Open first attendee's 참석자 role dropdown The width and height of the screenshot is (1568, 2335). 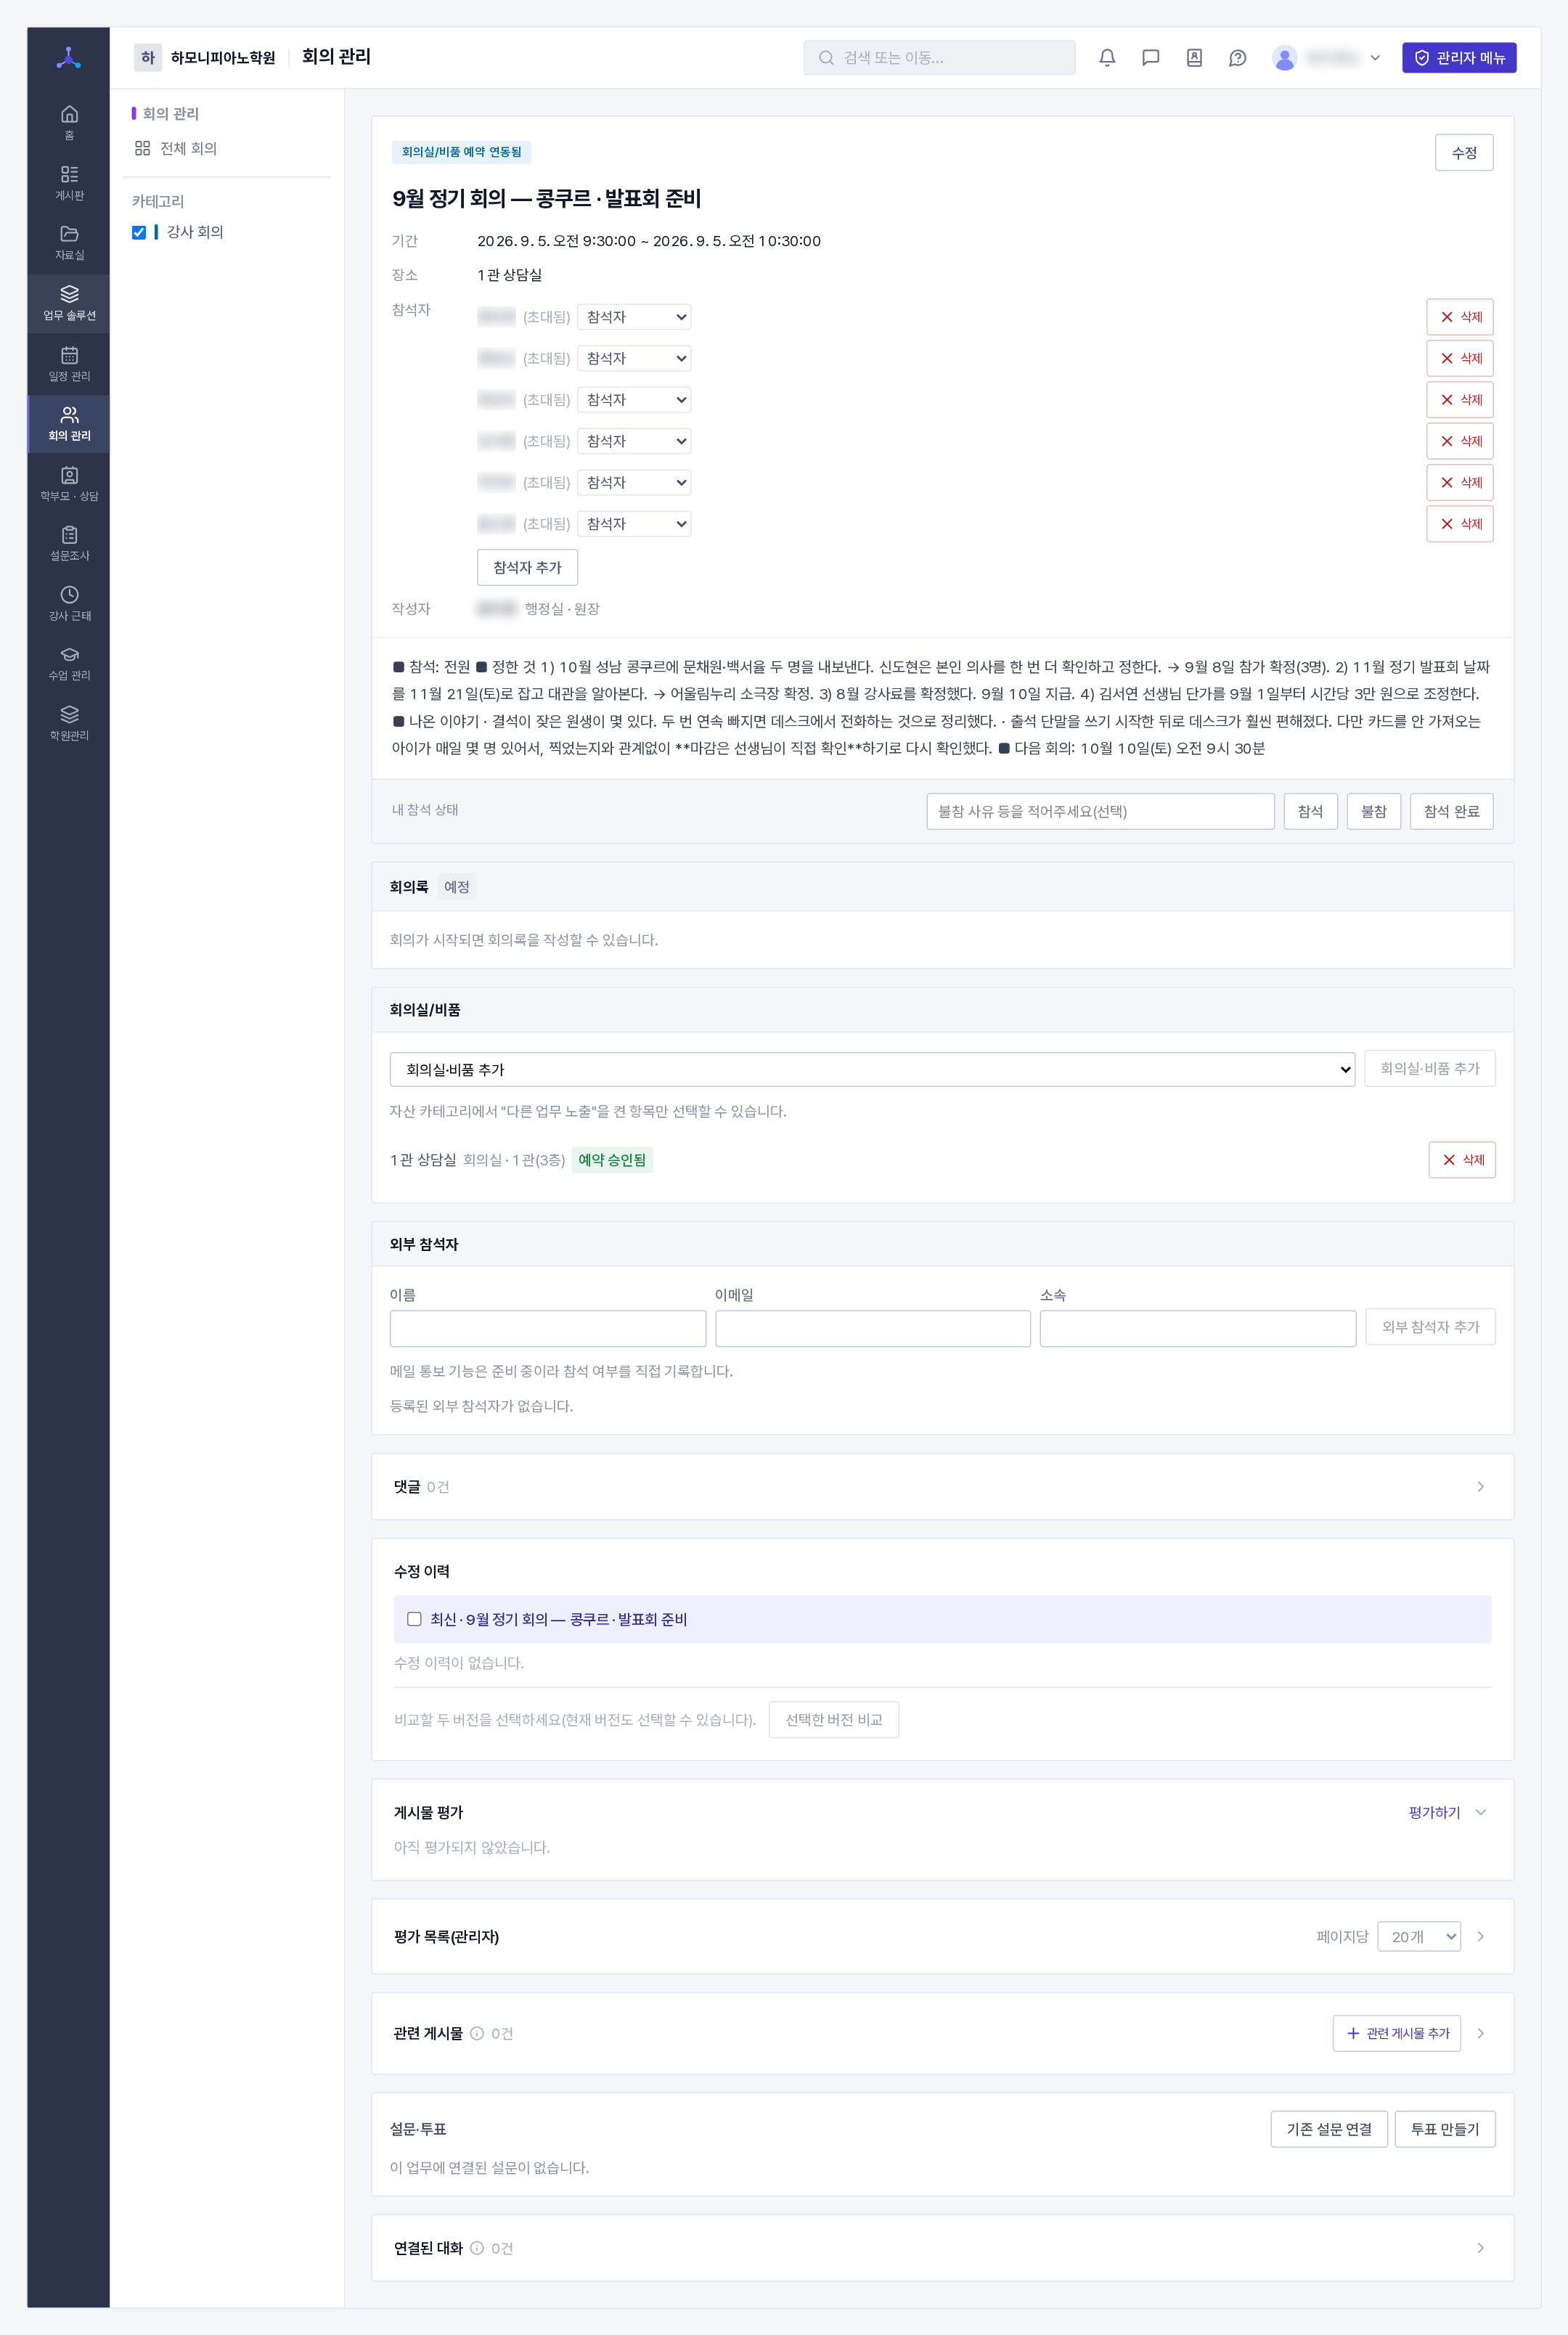[634, 317]
